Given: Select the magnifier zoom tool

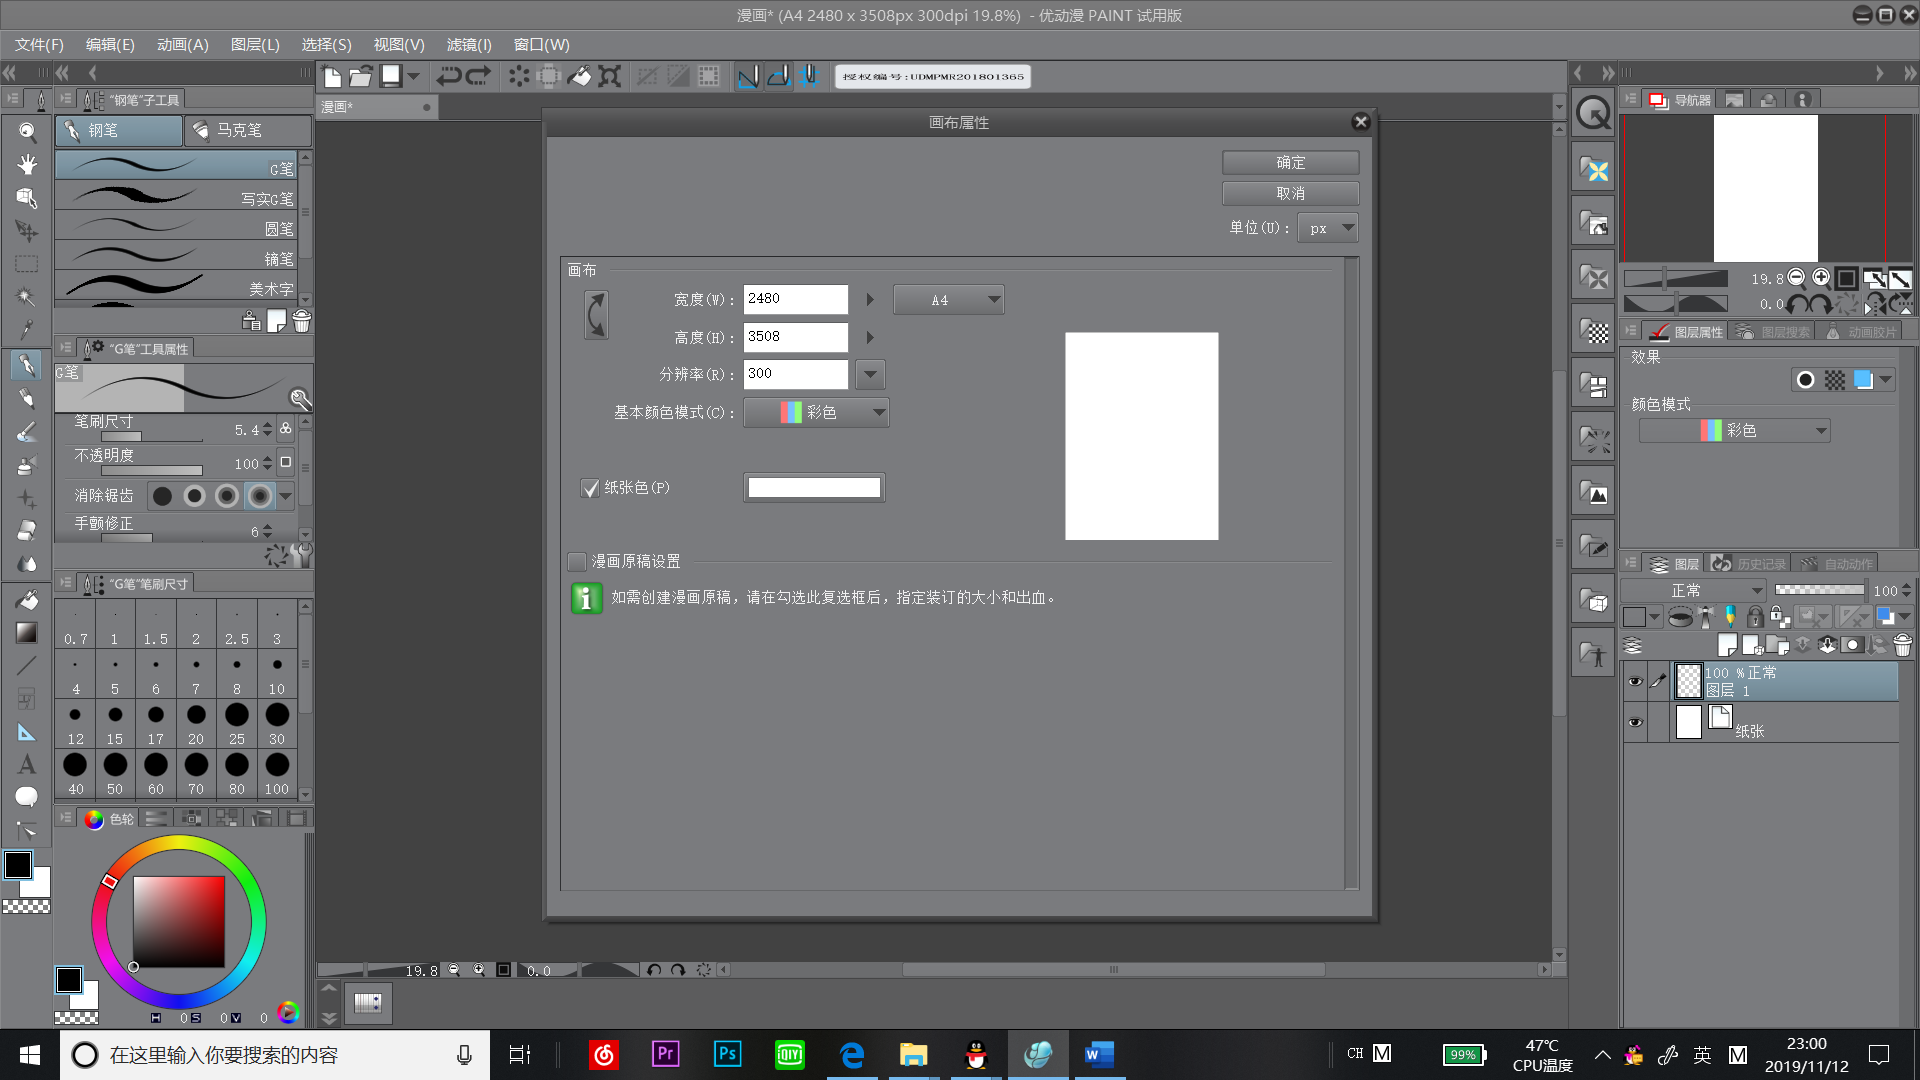Looking at the screenshot, I should point(27,131).
